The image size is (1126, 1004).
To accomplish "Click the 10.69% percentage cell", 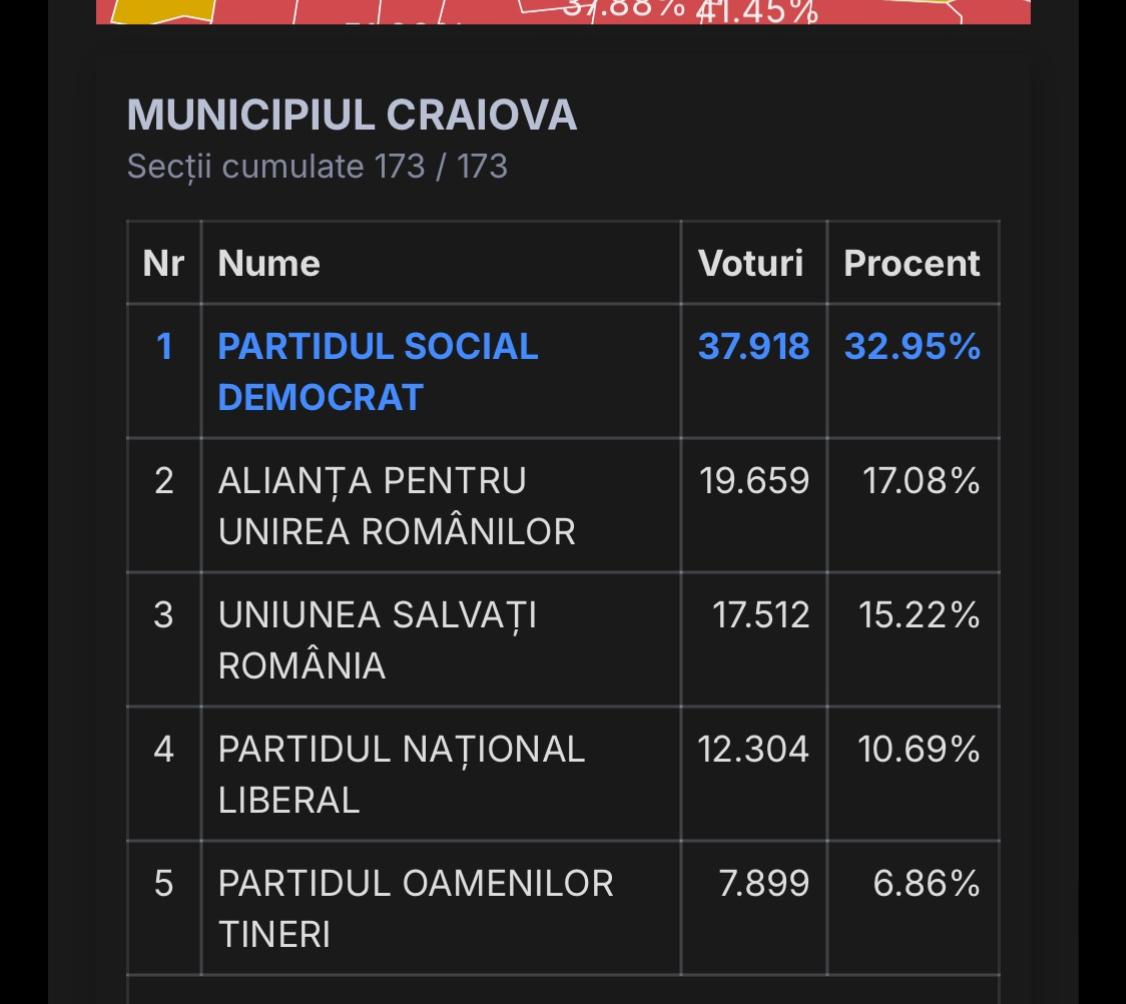I will pos(918,749).
